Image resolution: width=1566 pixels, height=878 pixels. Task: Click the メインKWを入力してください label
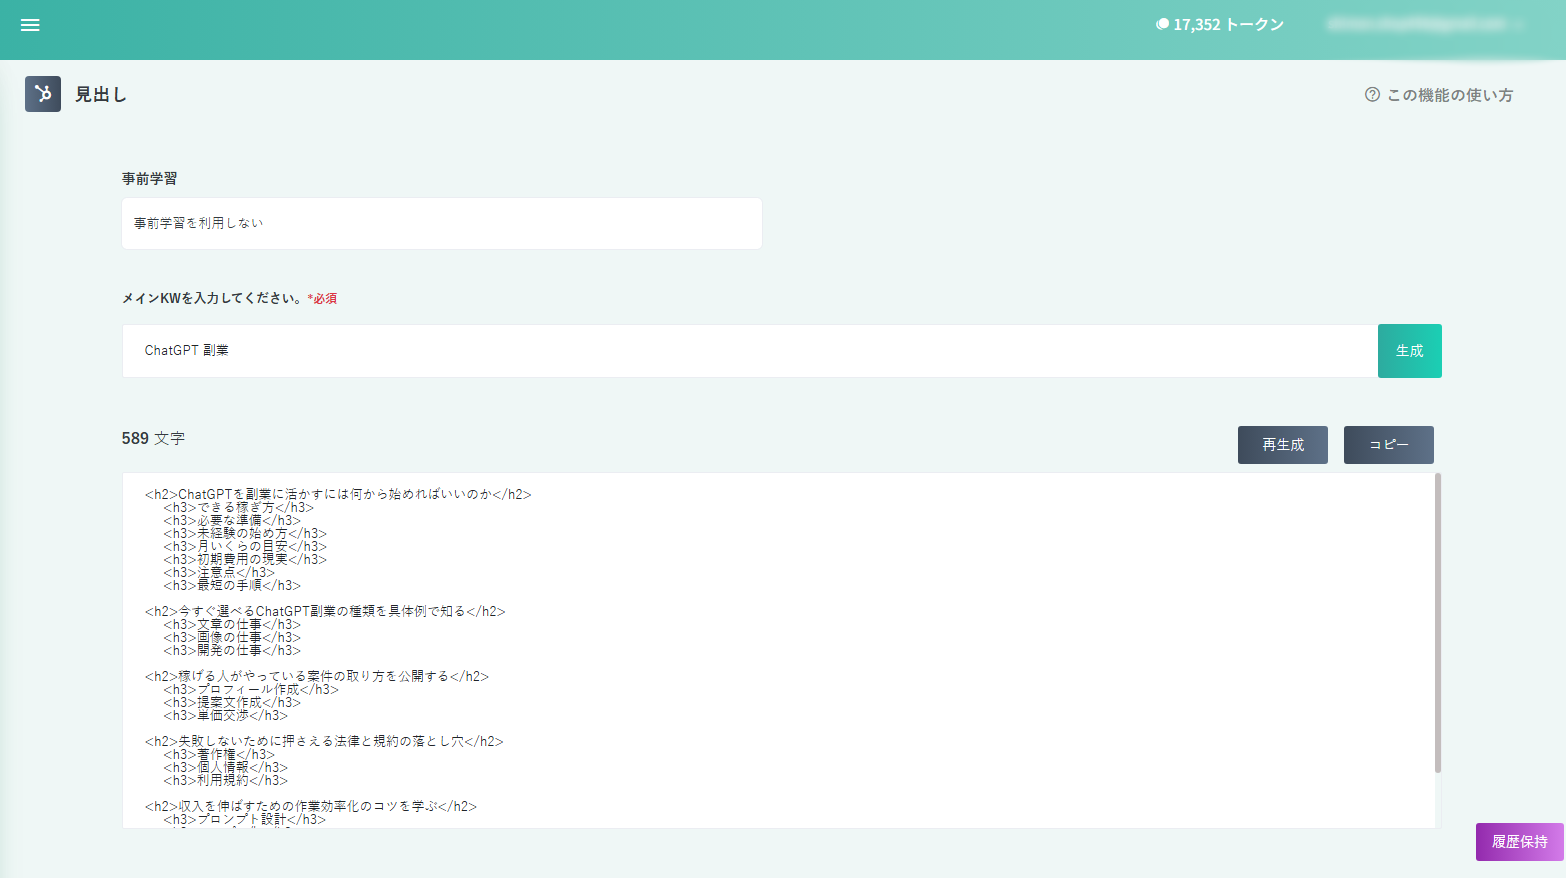[229, 298]
